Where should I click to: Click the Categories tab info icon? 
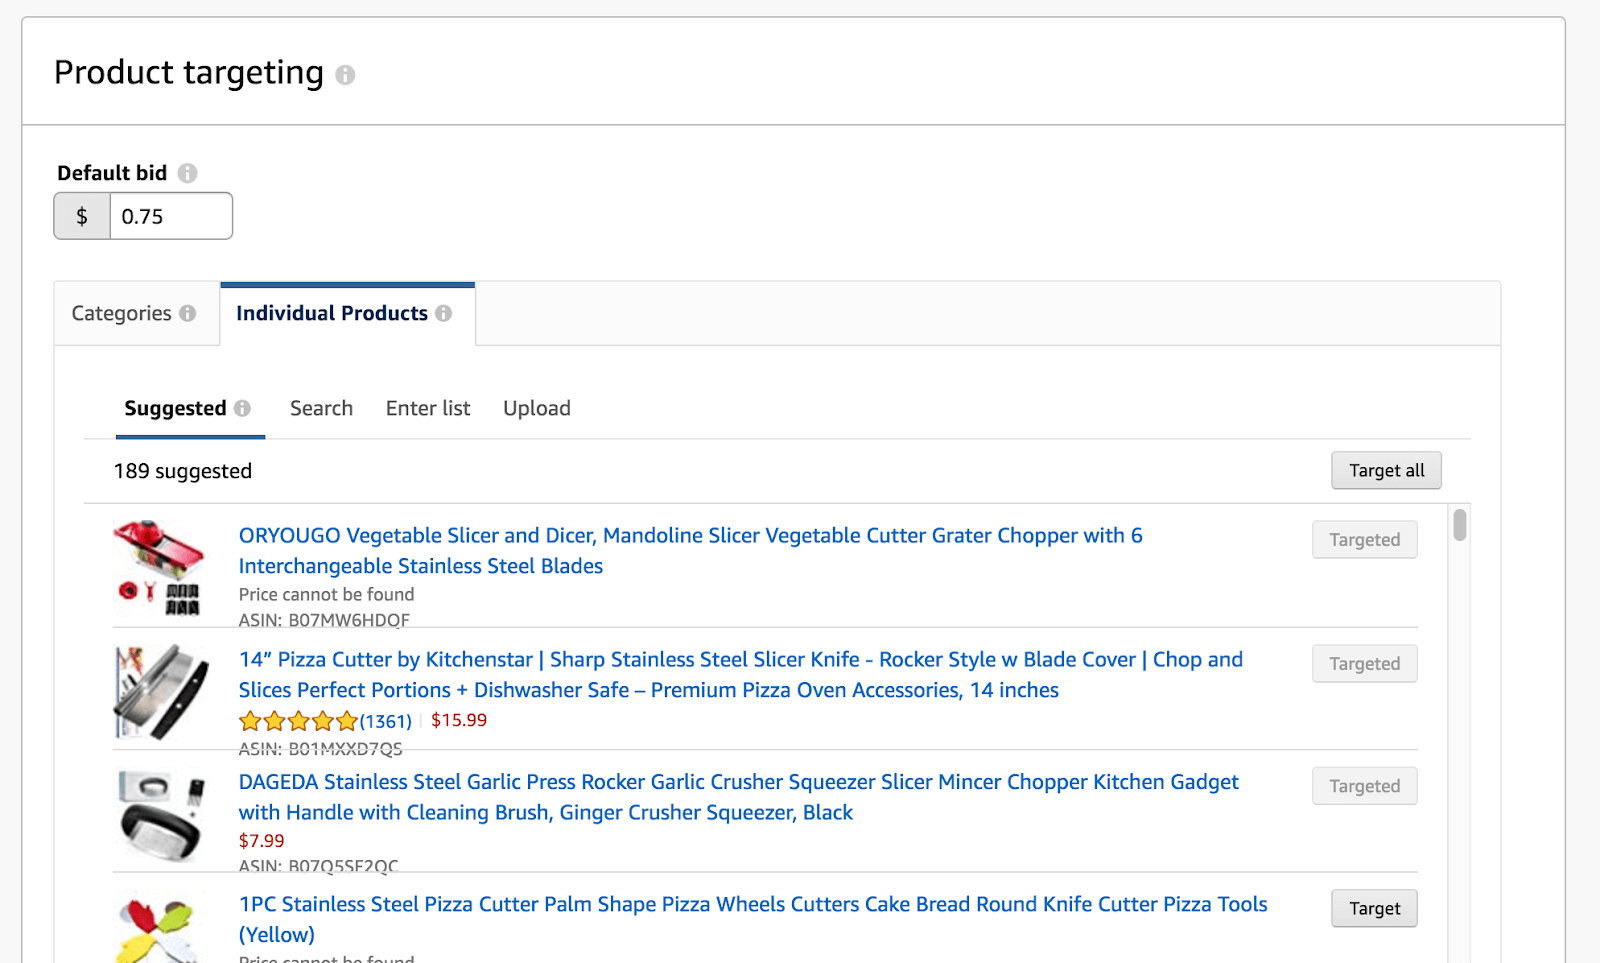[x=188, y=314]
